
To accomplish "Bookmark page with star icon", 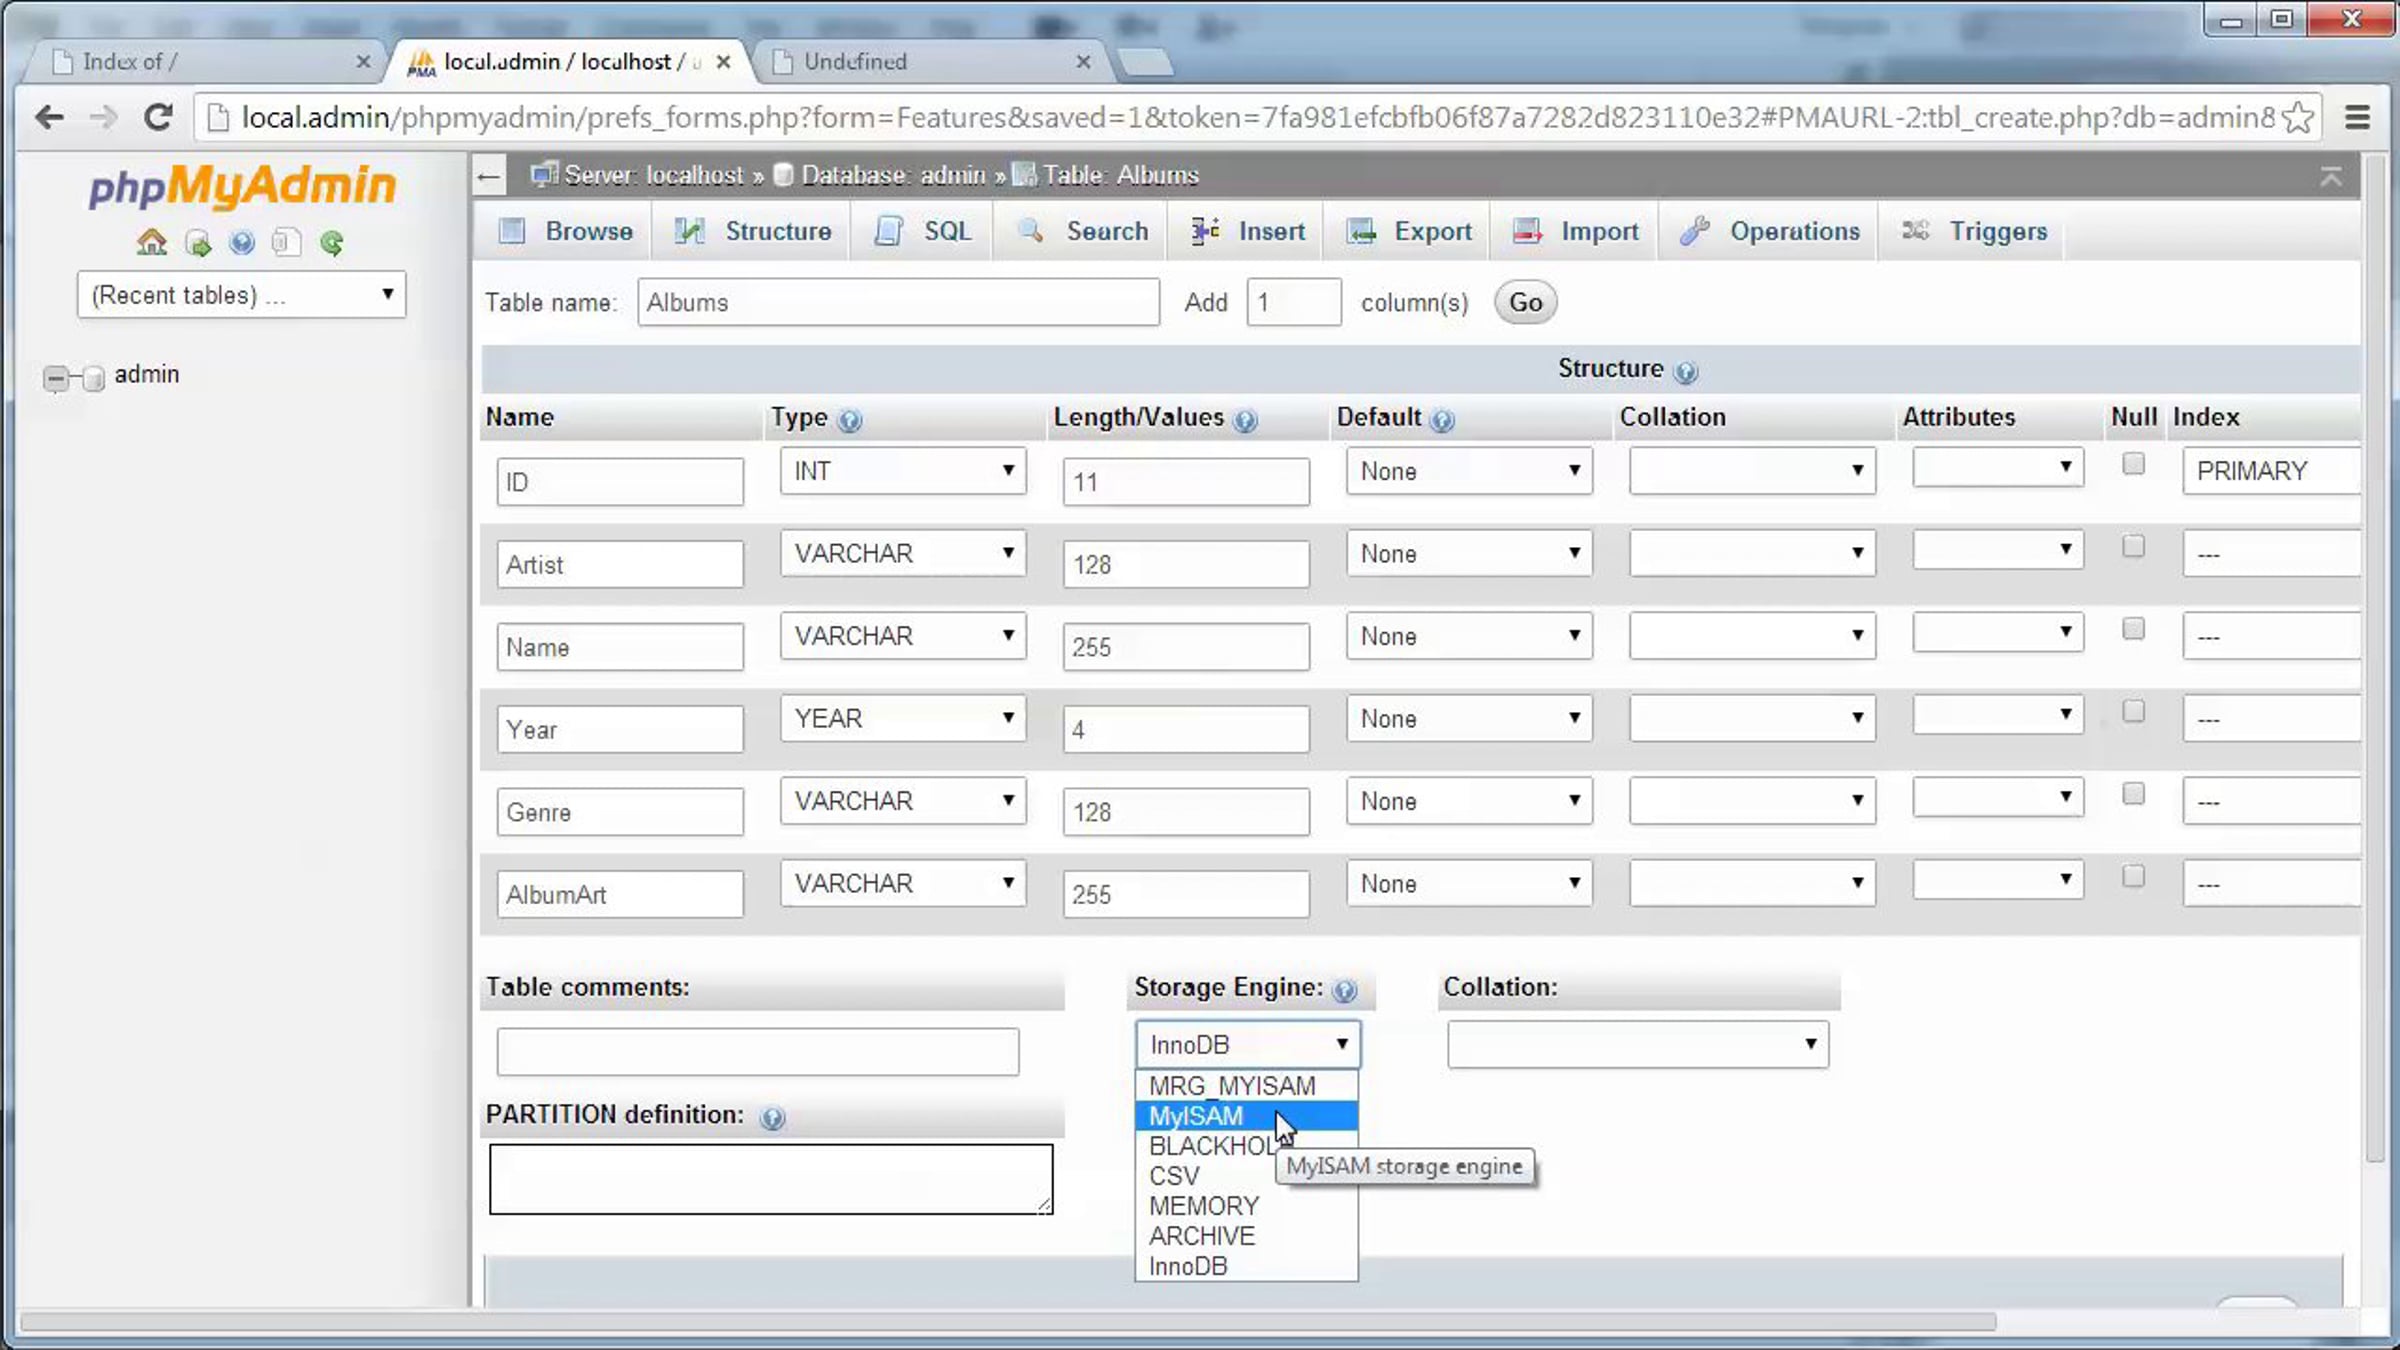I will point(2298,118).
